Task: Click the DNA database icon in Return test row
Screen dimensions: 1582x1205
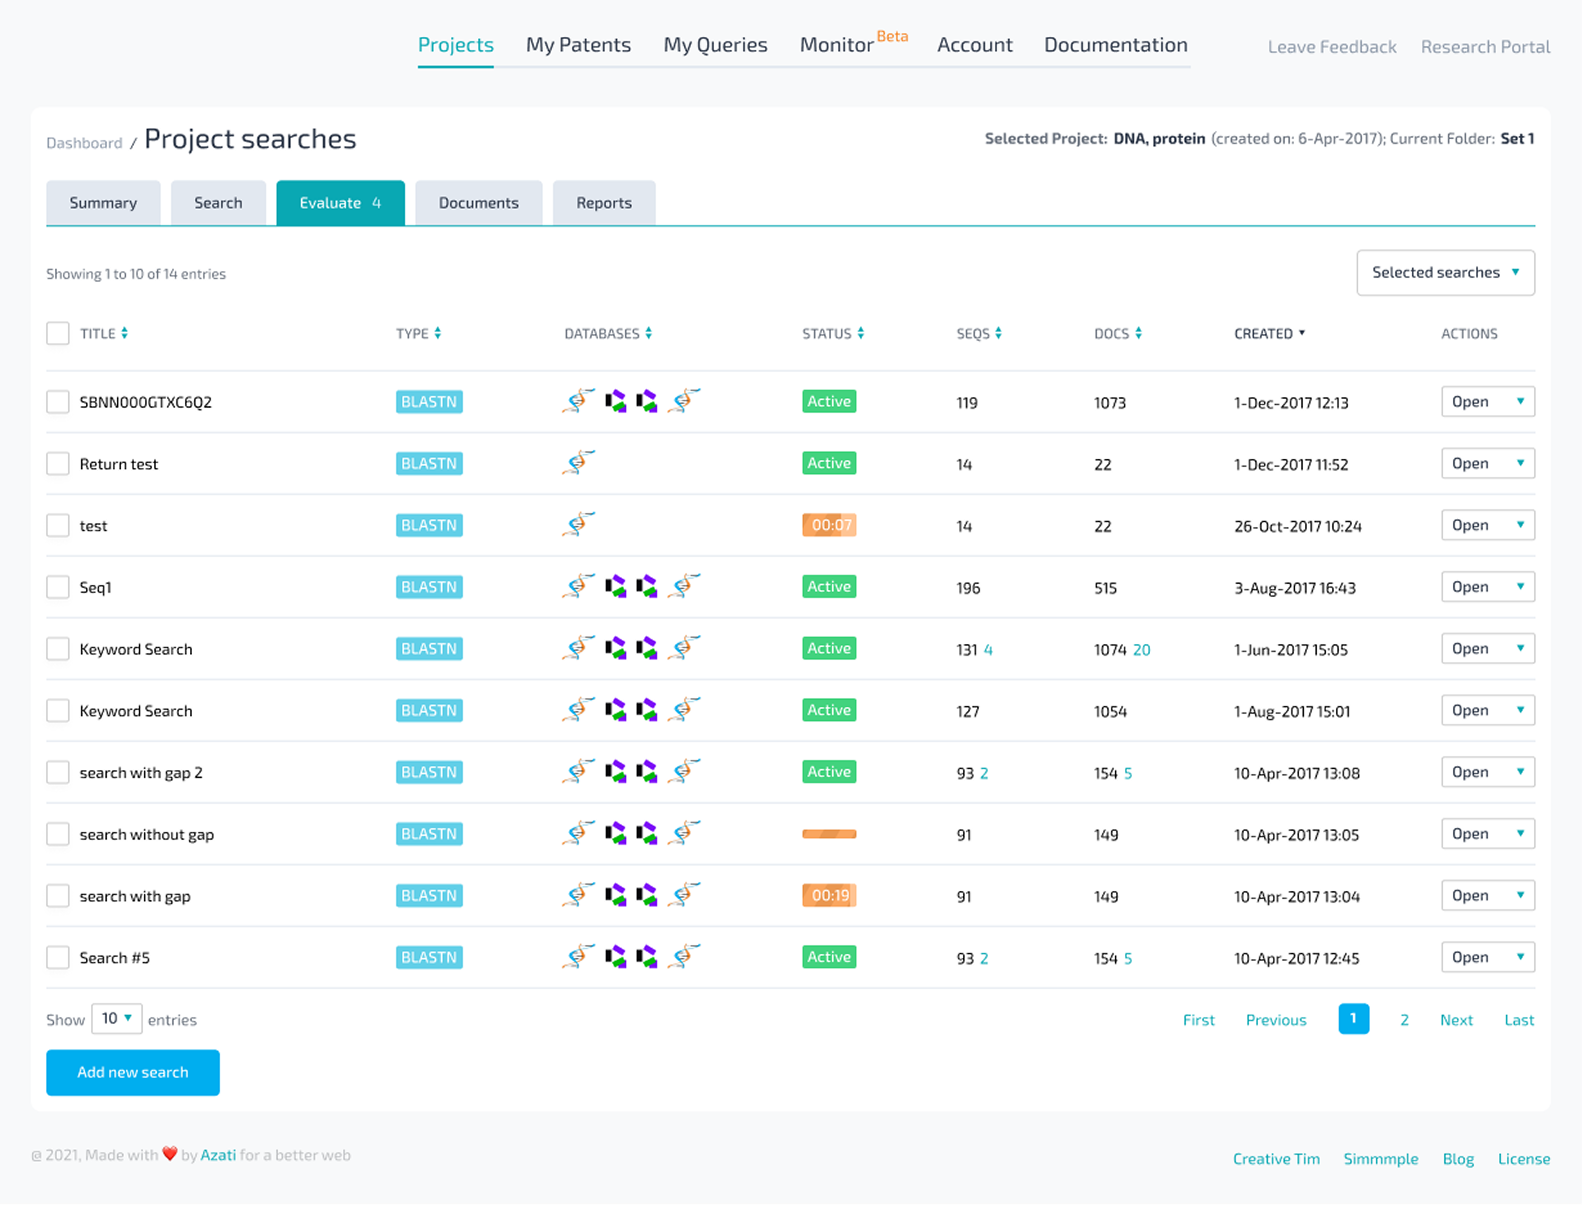Action: coord(578,463)
